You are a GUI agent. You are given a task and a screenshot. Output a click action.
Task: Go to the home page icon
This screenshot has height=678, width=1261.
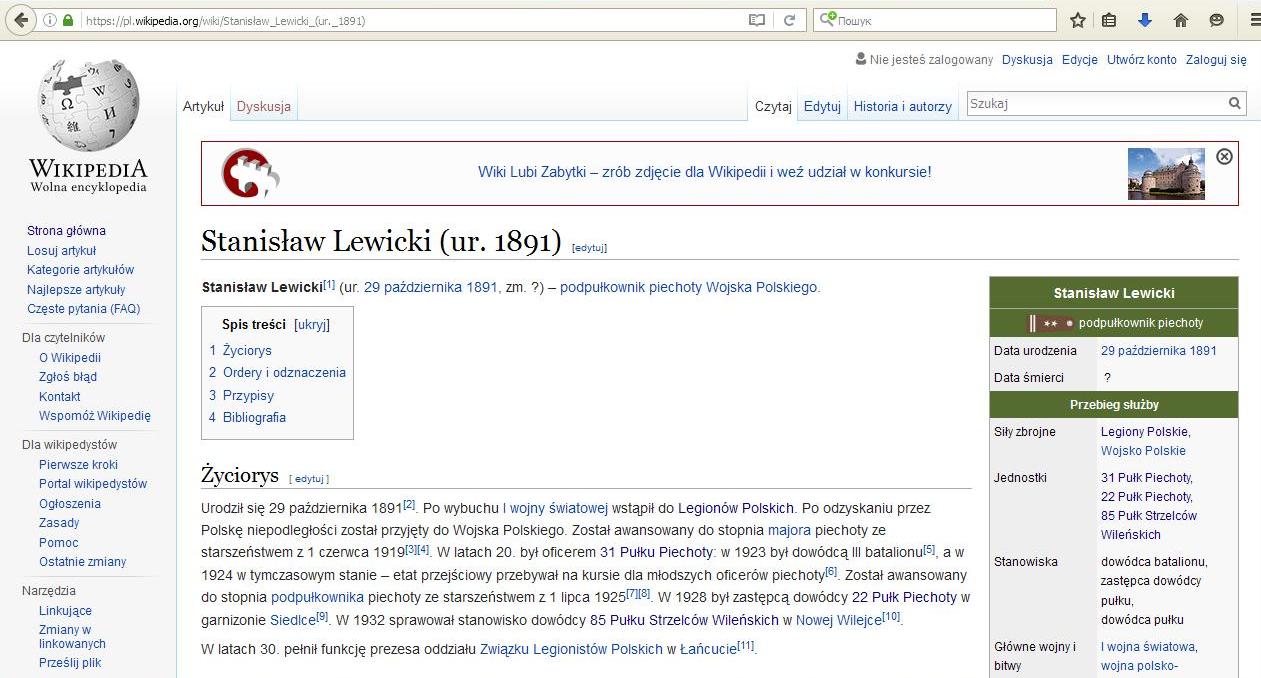[1180, 20]
